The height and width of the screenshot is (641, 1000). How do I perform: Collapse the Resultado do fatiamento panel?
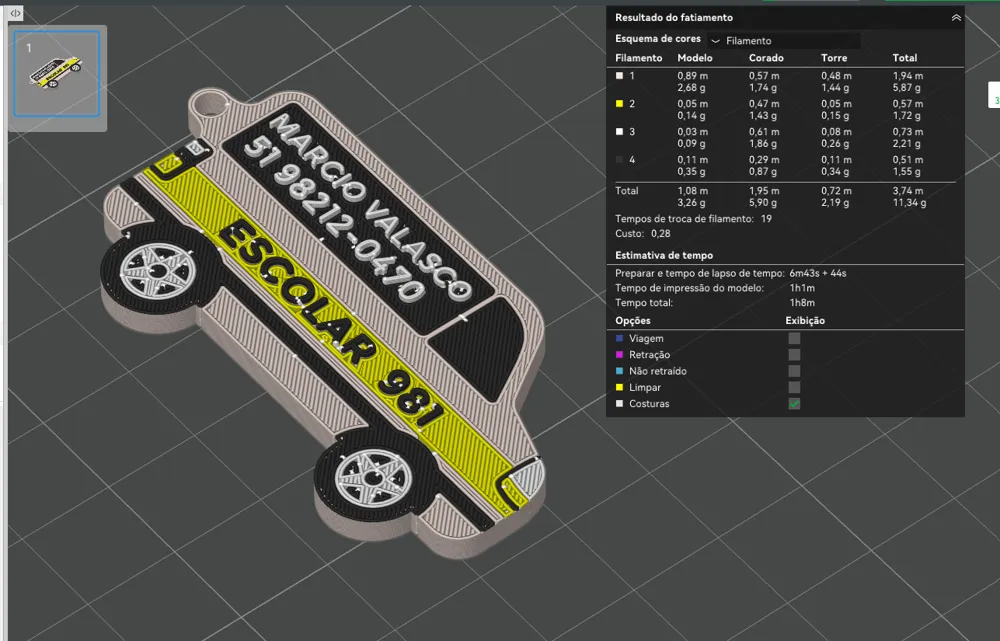tap(956, 18)
